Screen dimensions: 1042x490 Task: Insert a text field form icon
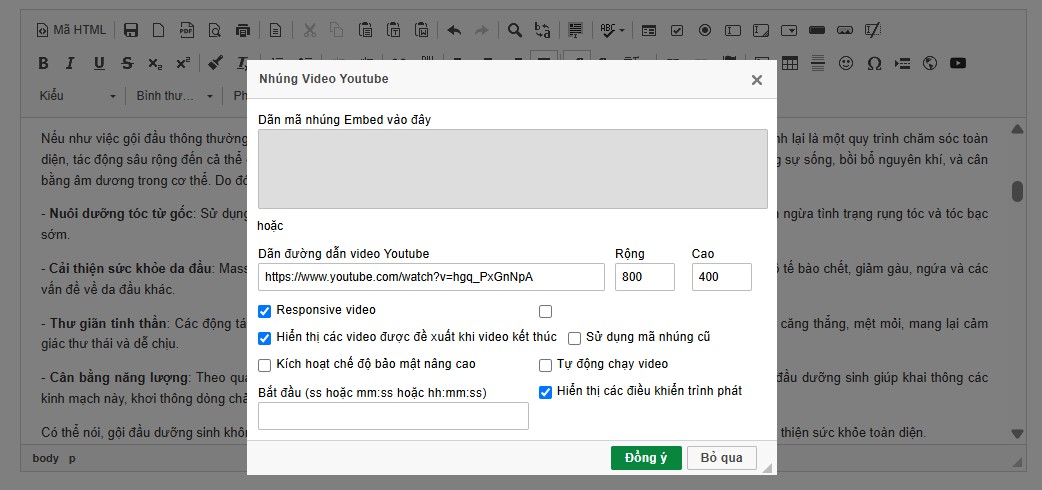point(732,30)
